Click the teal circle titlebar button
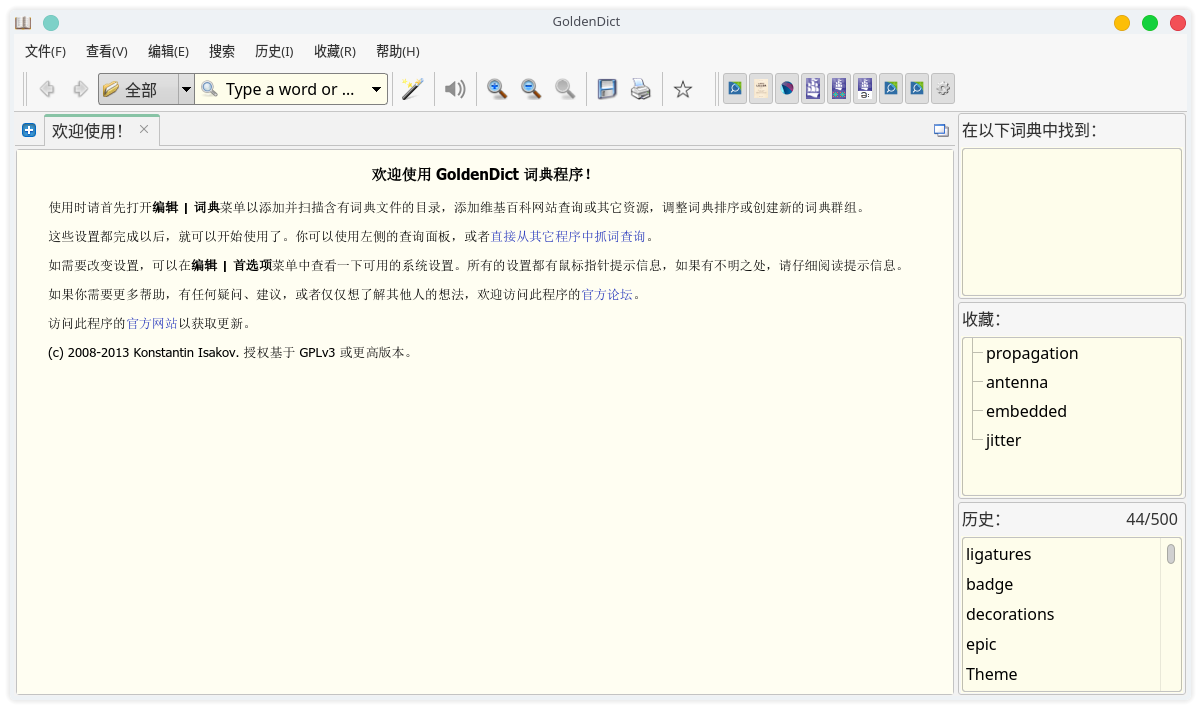This screenshot has width=1201, height=710. [51, 22]
